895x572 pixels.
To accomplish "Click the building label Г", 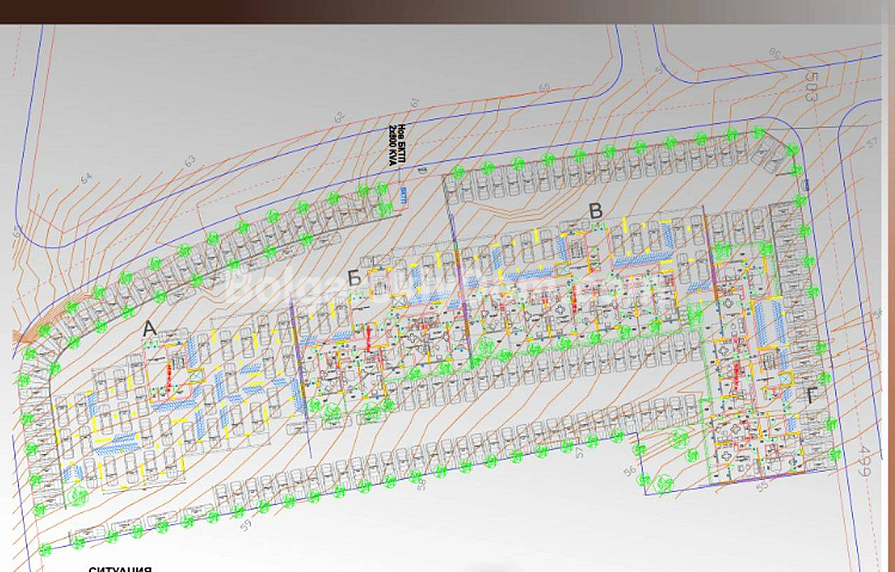I will tap(810, 396).
